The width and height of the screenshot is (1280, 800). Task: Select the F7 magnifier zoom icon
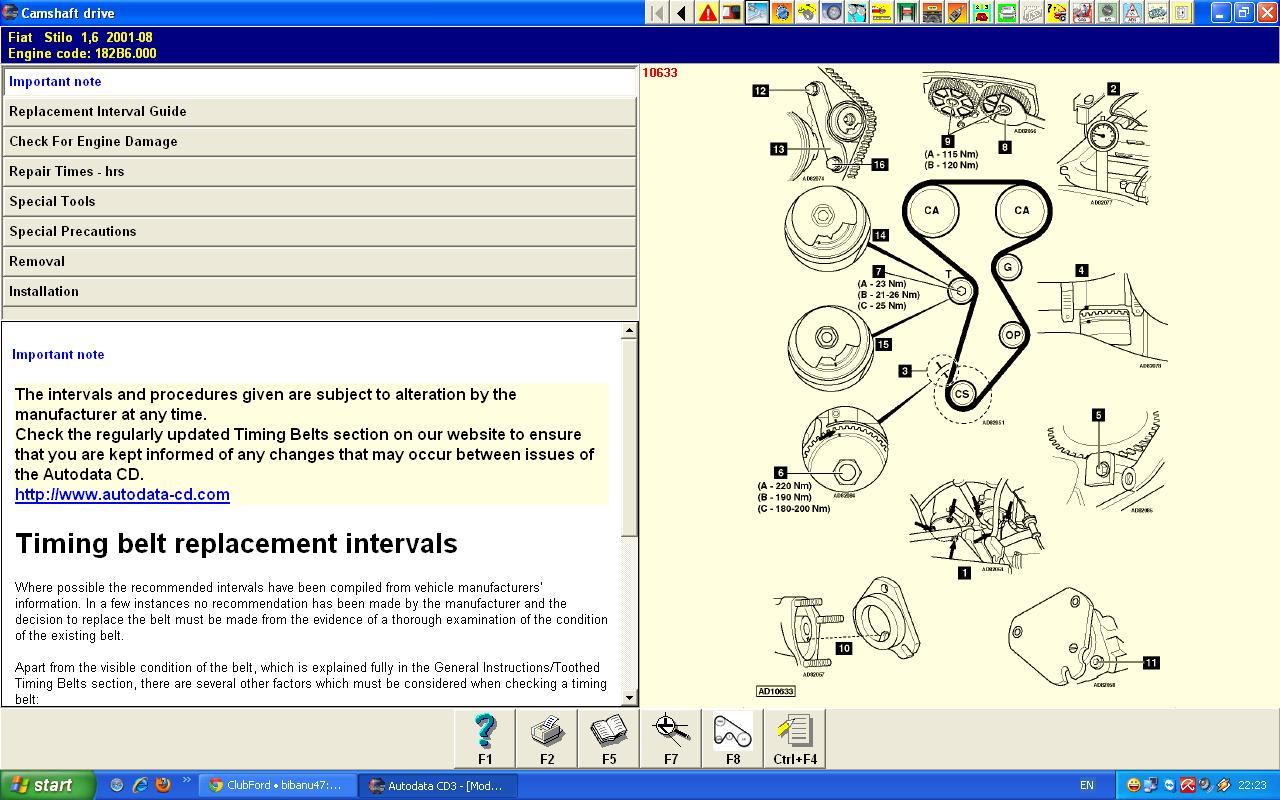point(670,738)
